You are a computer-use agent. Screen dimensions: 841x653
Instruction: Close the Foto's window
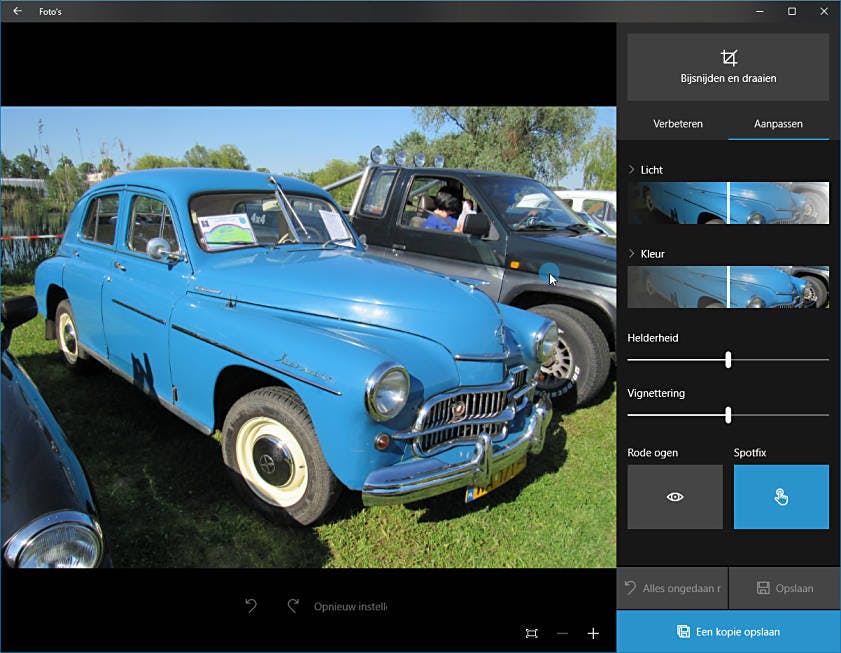pyautogui.click(x=824, y=11)
